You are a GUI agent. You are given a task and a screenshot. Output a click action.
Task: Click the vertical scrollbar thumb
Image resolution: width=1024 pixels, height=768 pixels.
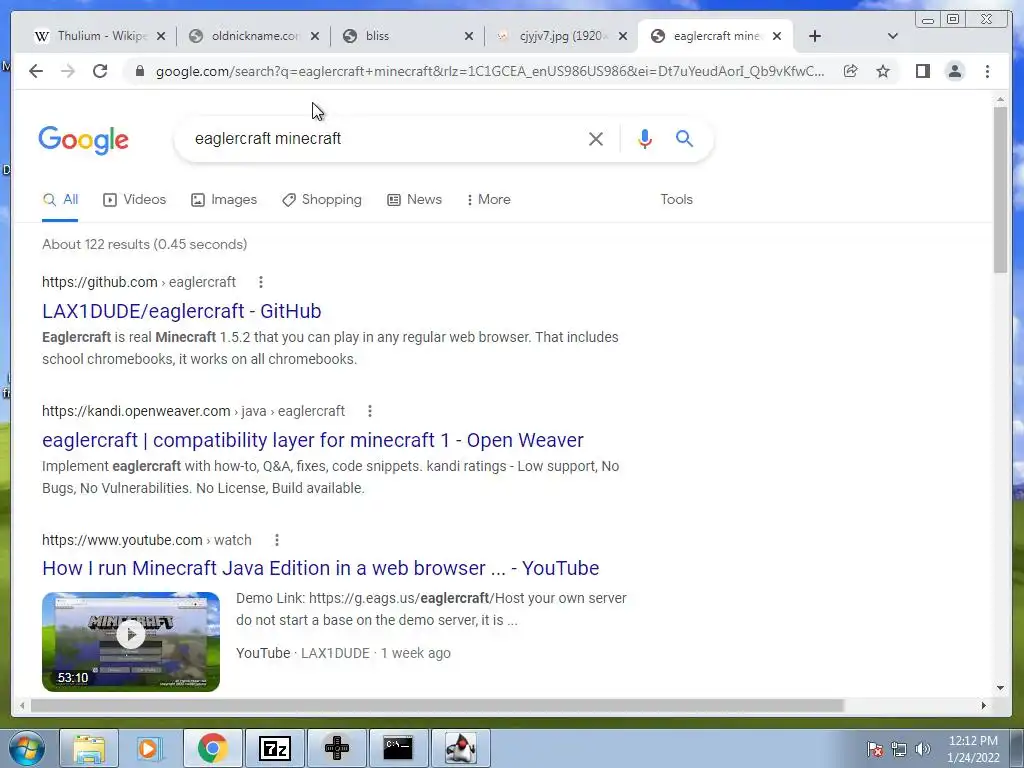click(x=1000, y=189)
